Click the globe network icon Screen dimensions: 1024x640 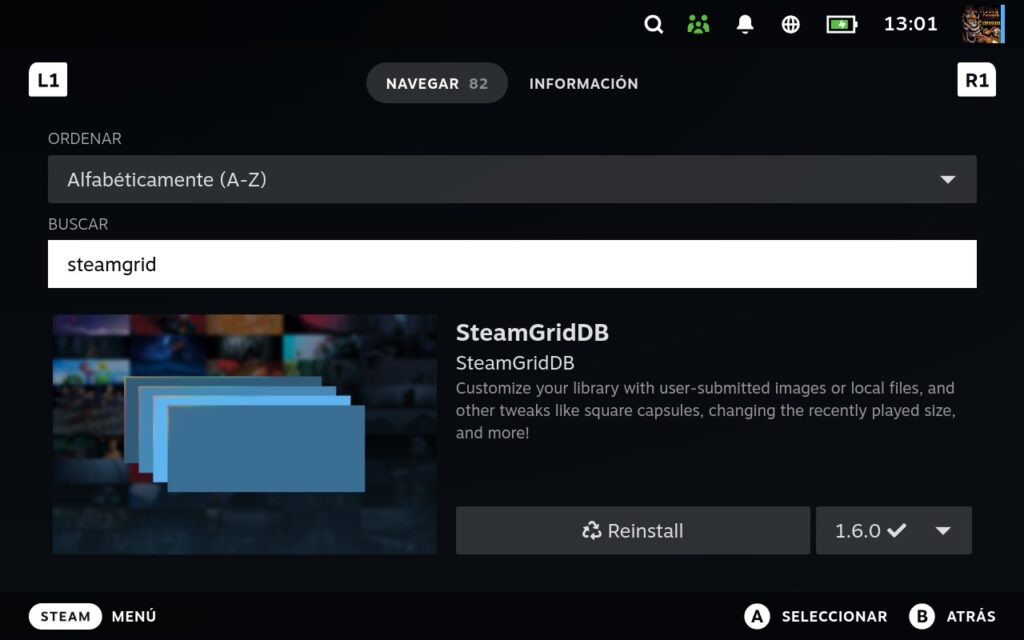click(791, 25)
